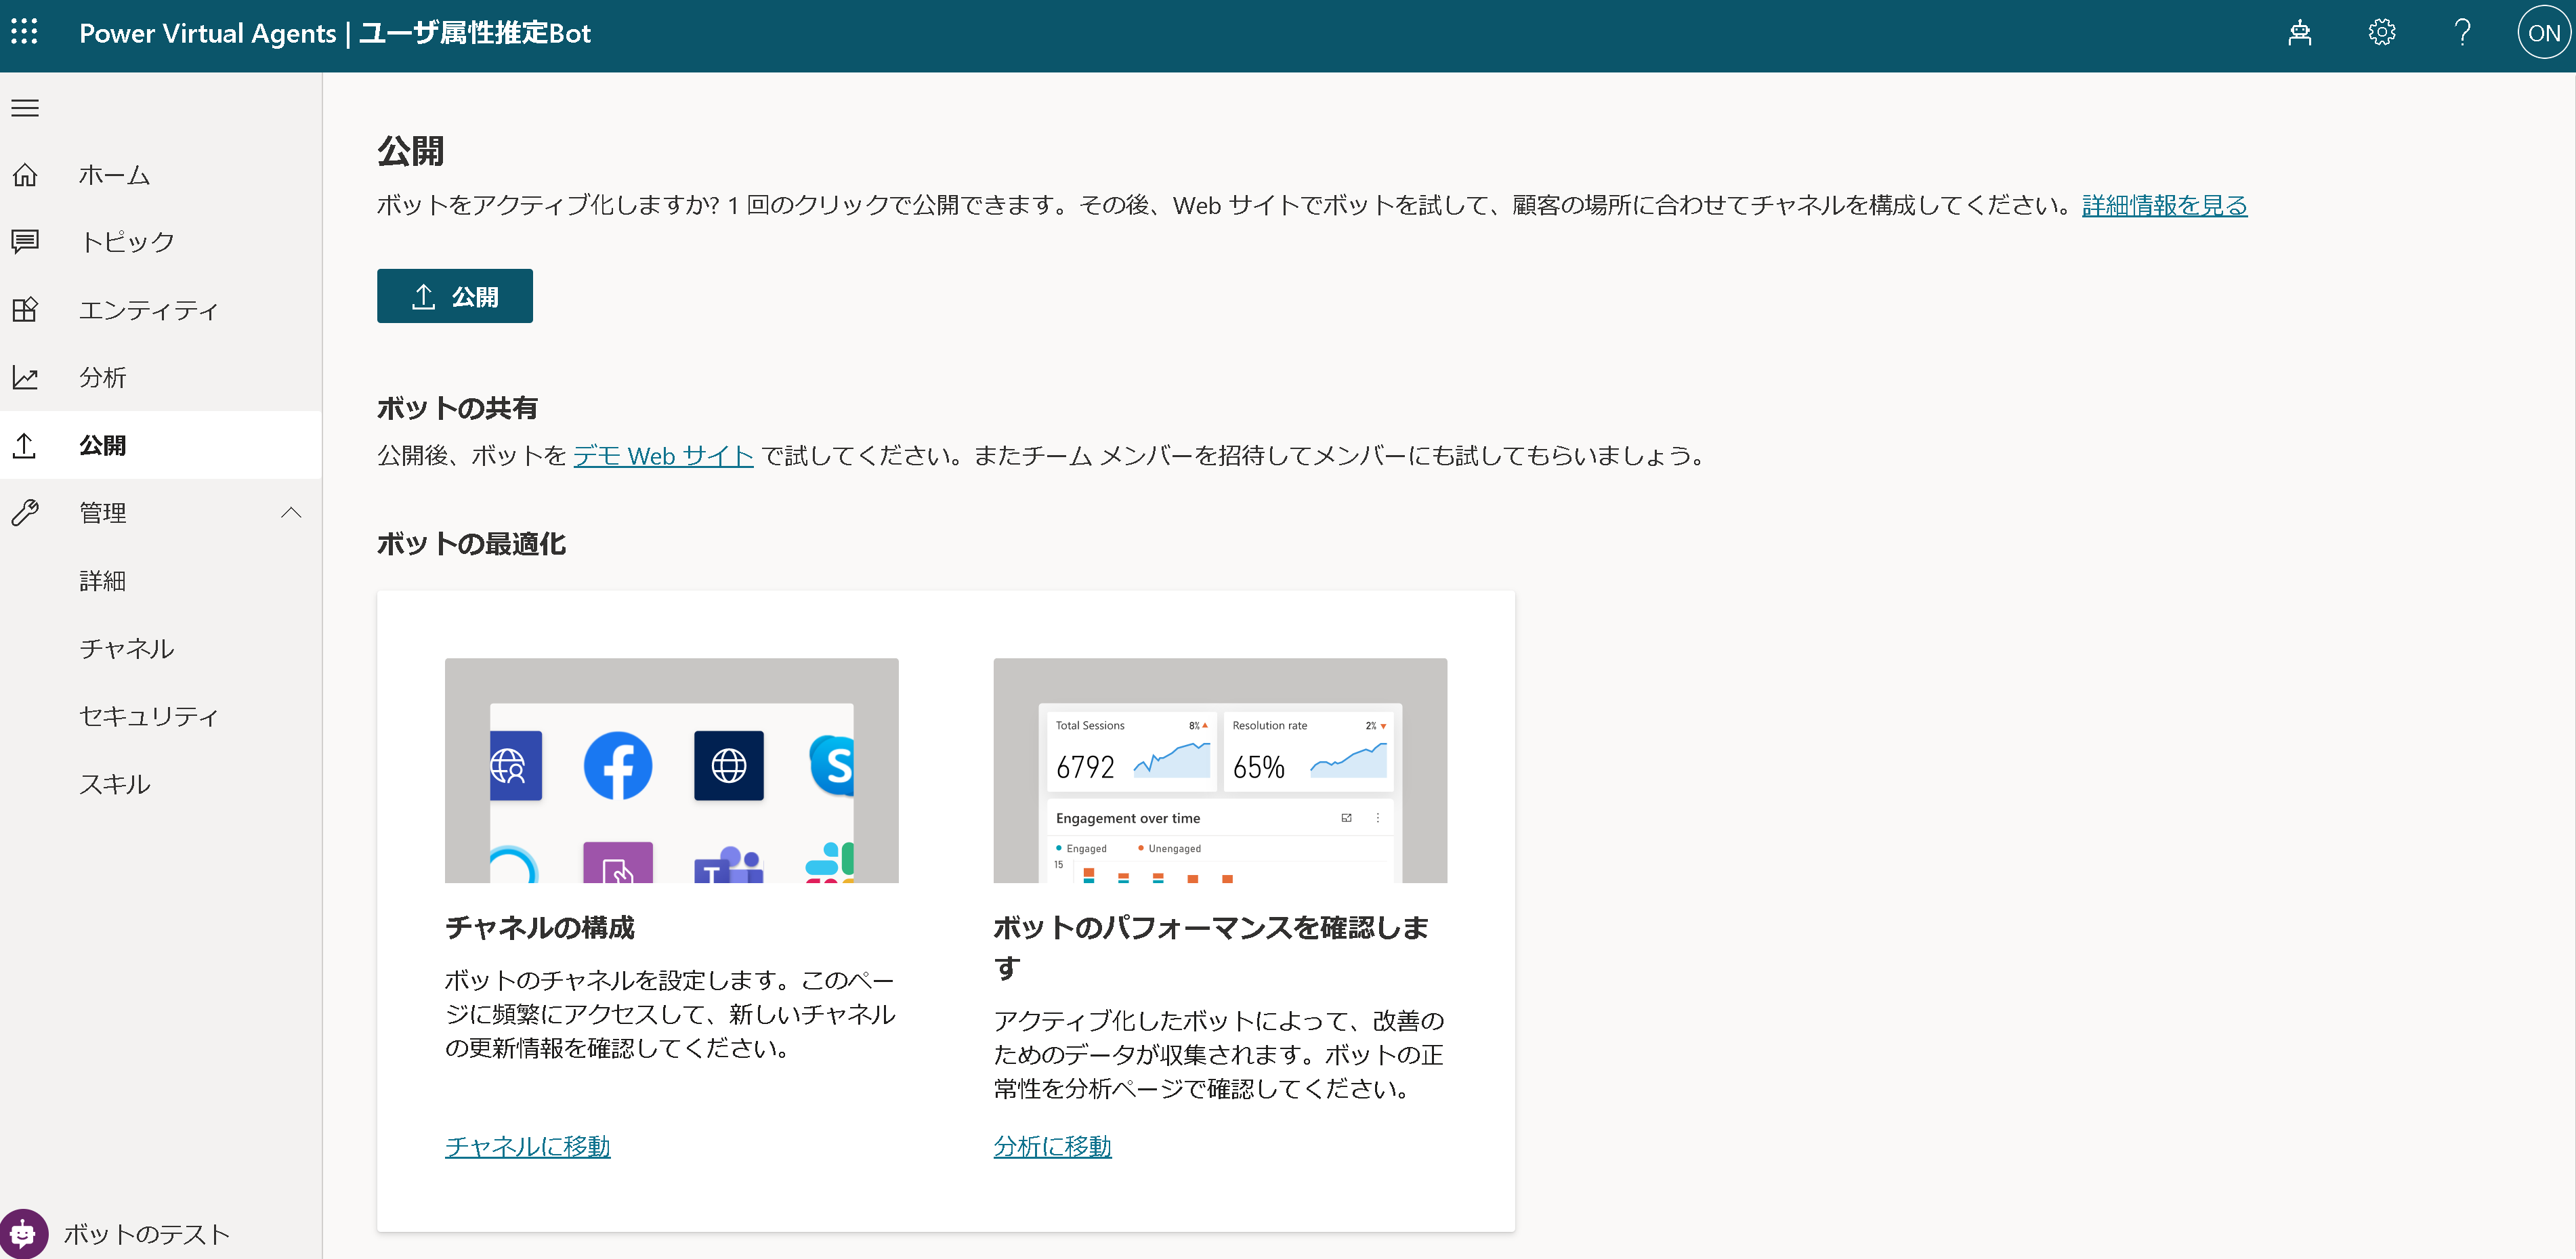Click the Home (ホーム) house icon
The height and width of the screenshot is (1259, 2576).
click(x=25, y=175)
